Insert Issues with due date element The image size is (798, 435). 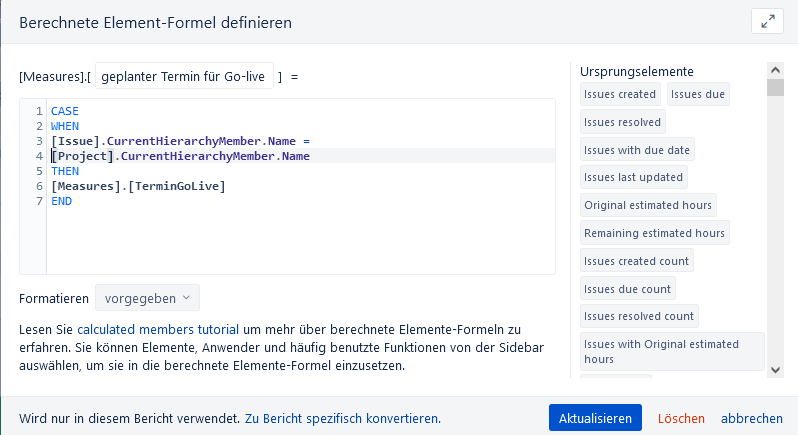(637, 150)
